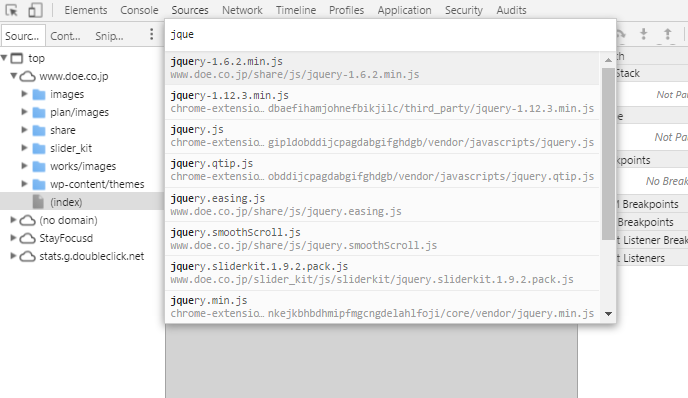Open the jquery.qtip.js result

[382, 170]
